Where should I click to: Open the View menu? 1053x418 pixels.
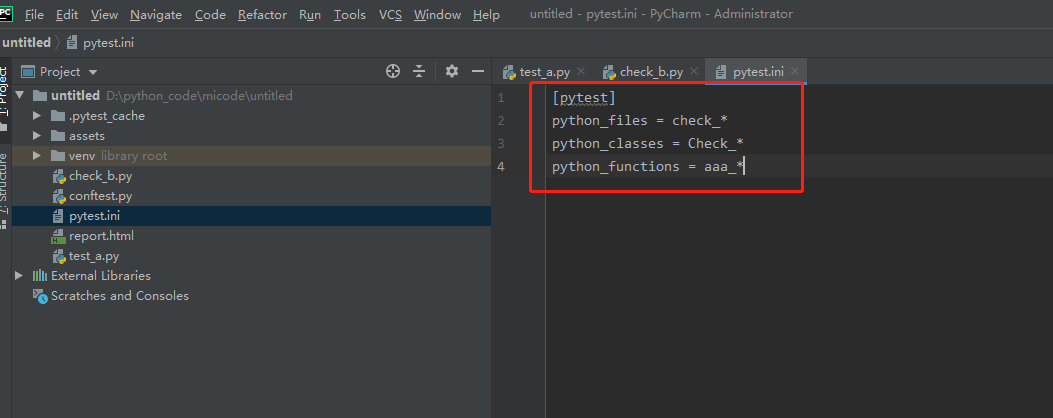click(104, 14)
